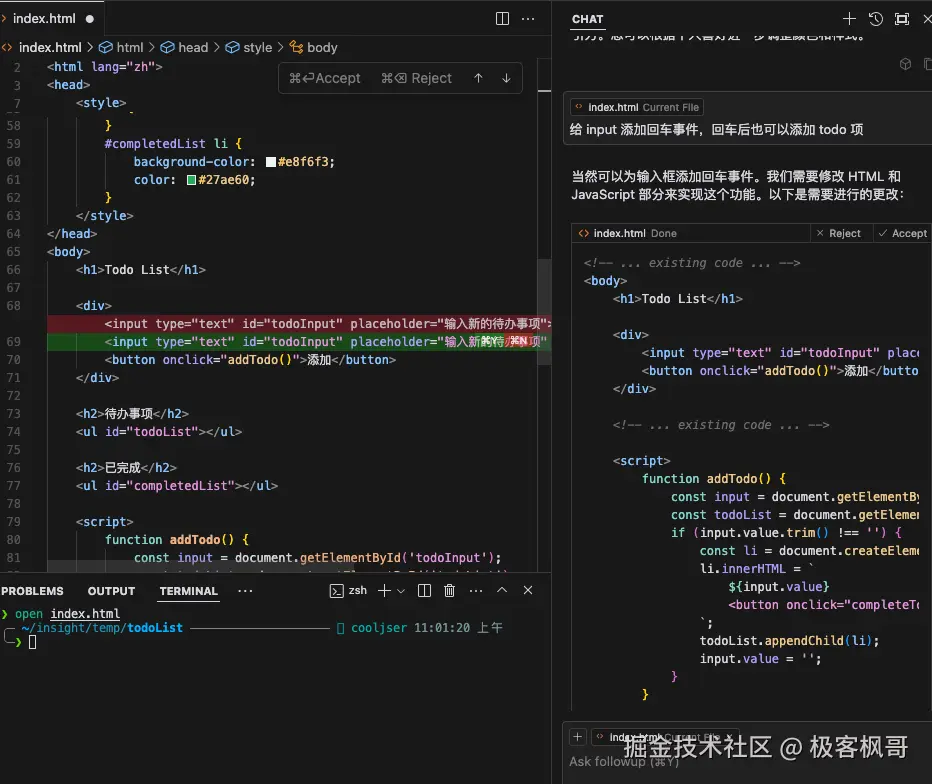Click the button onclick addTodo line 70

(x=250, y=360)
